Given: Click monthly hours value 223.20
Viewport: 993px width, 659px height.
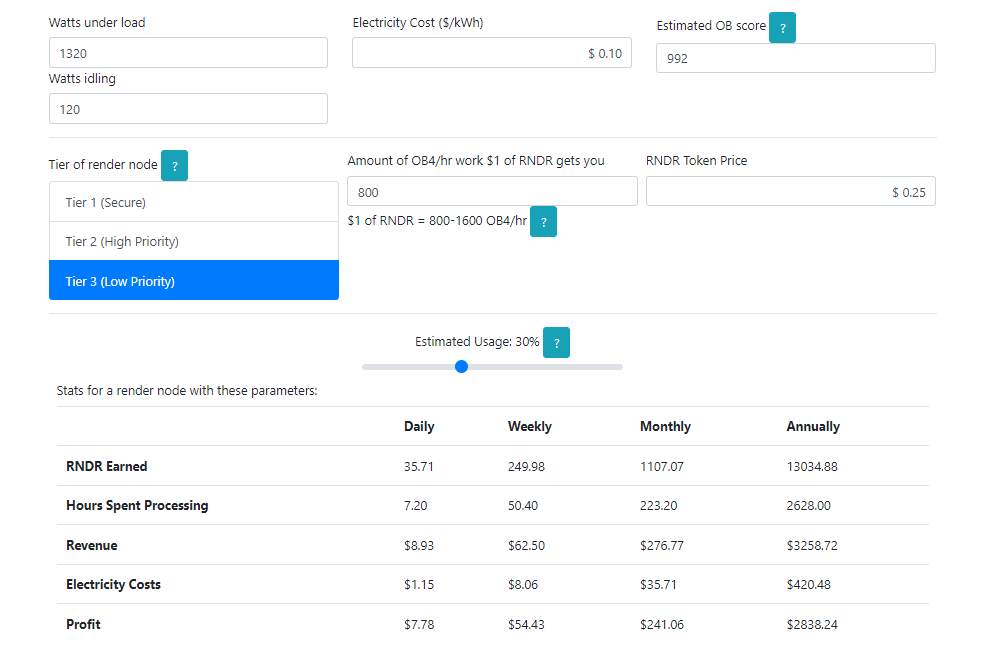Looking at the screenshot, I should [x=659, y=506].
